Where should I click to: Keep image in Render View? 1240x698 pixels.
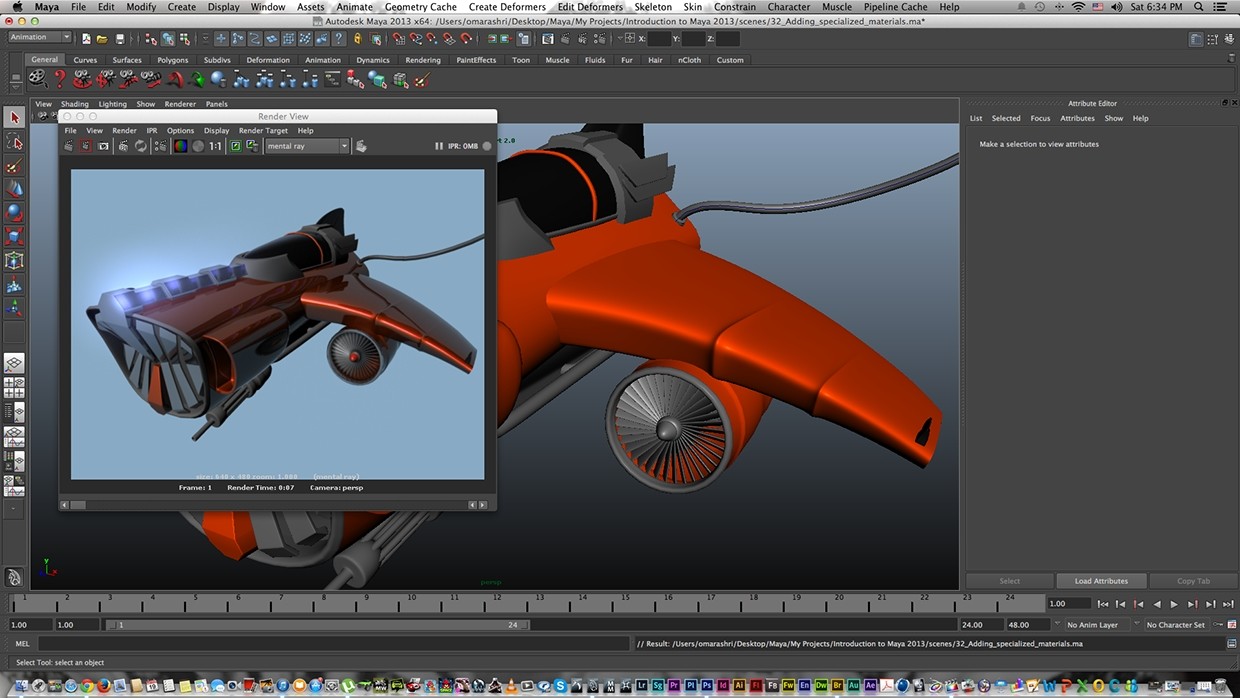236,146
